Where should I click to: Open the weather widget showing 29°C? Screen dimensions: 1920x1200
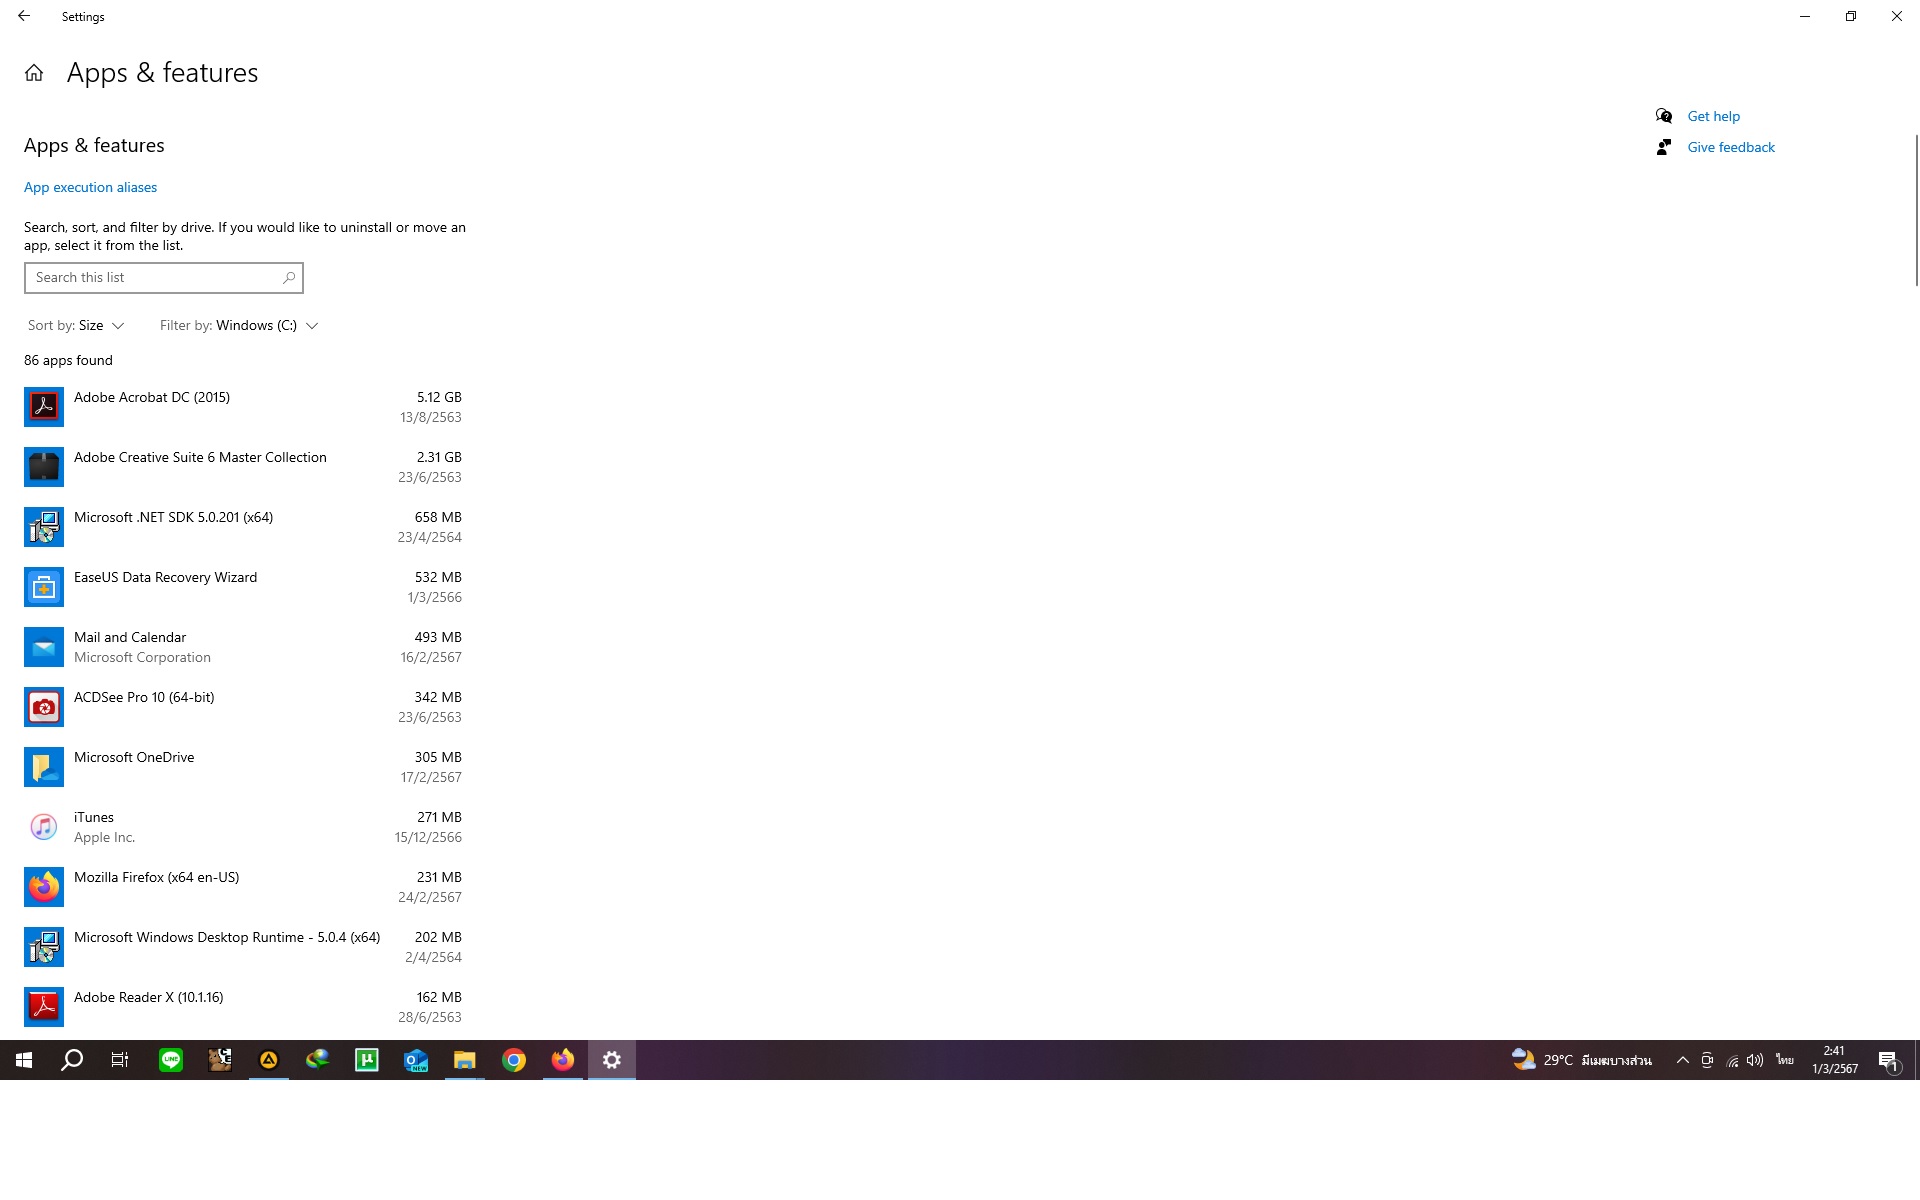click(x=1581, y=1060)
